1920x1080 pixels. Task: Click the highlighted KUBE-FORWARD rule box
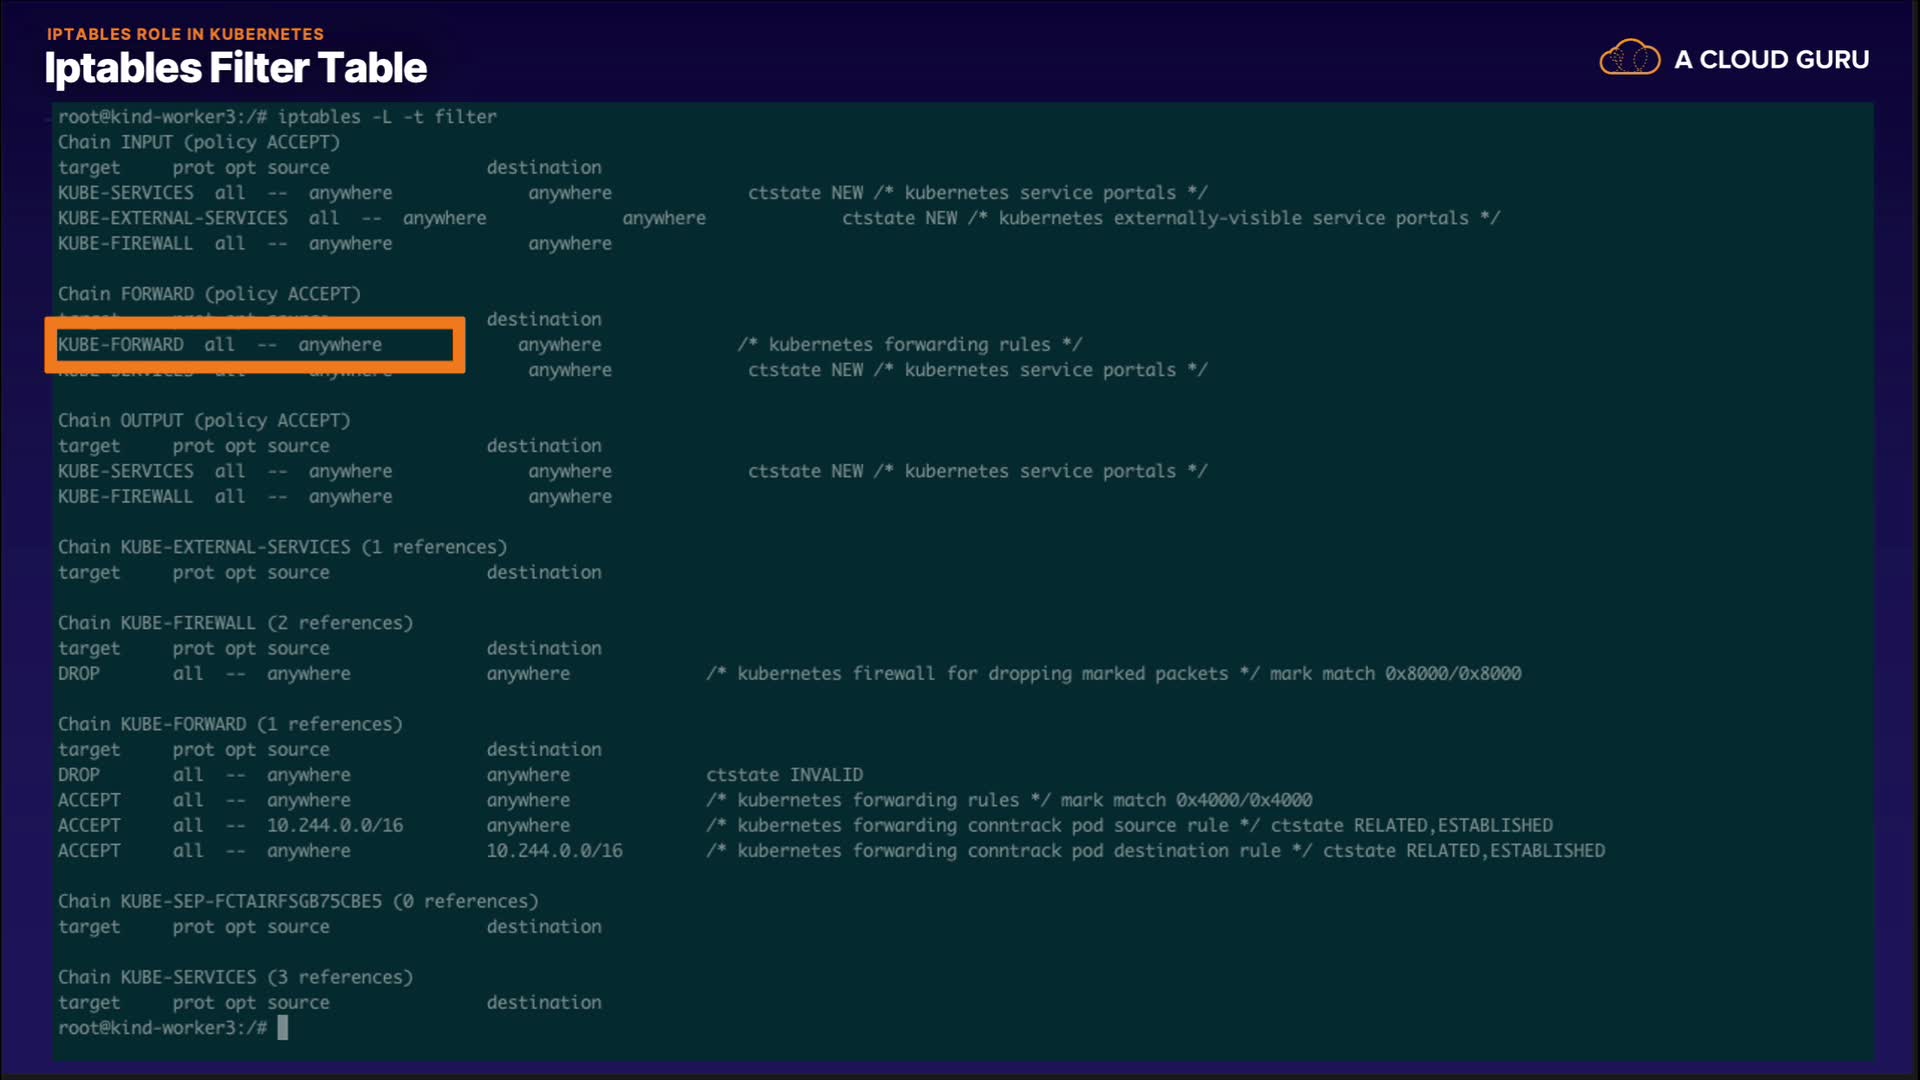point(254,345)
